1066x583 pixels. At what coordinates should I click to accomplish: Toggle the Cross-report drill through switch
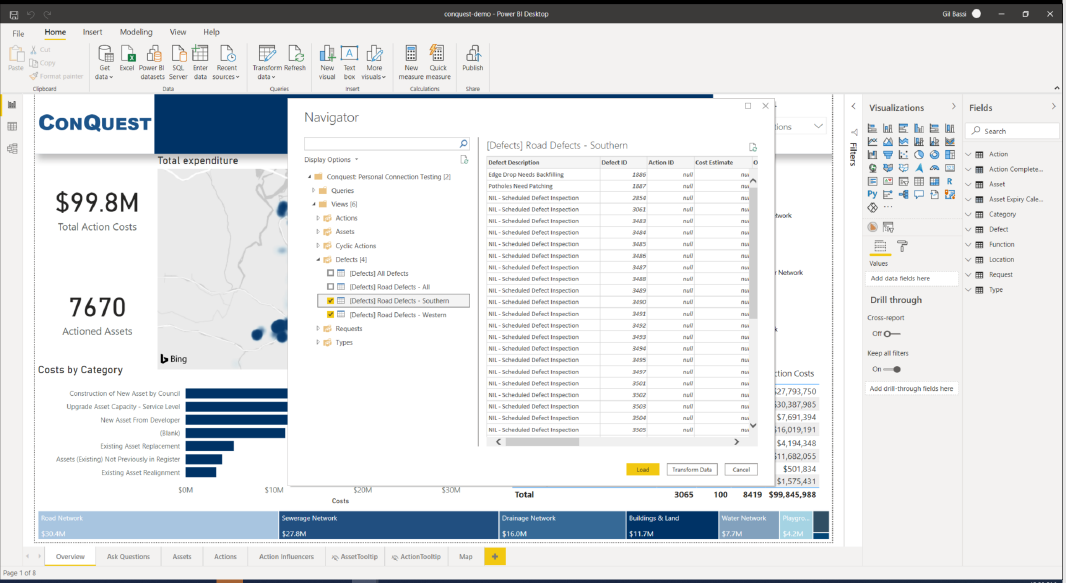tap(892, 334)
